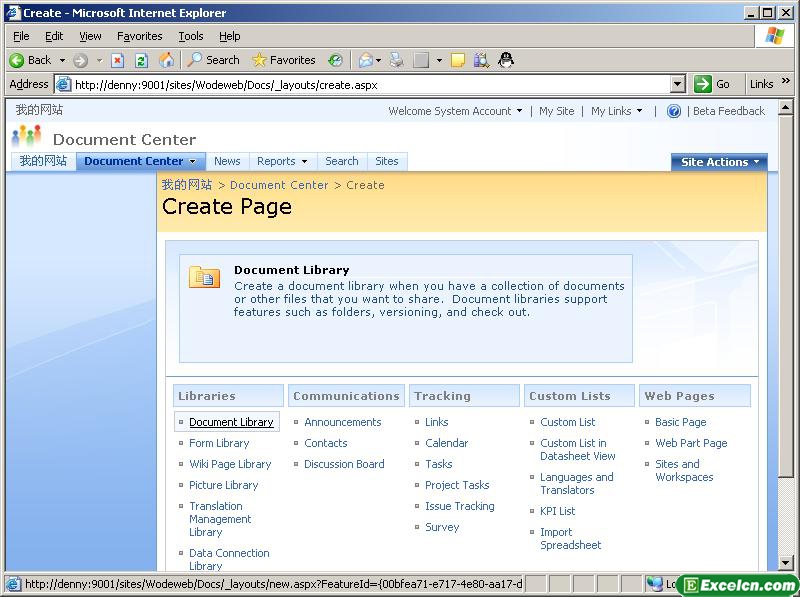Click the History toolbar icon

[x=335, y=60]
